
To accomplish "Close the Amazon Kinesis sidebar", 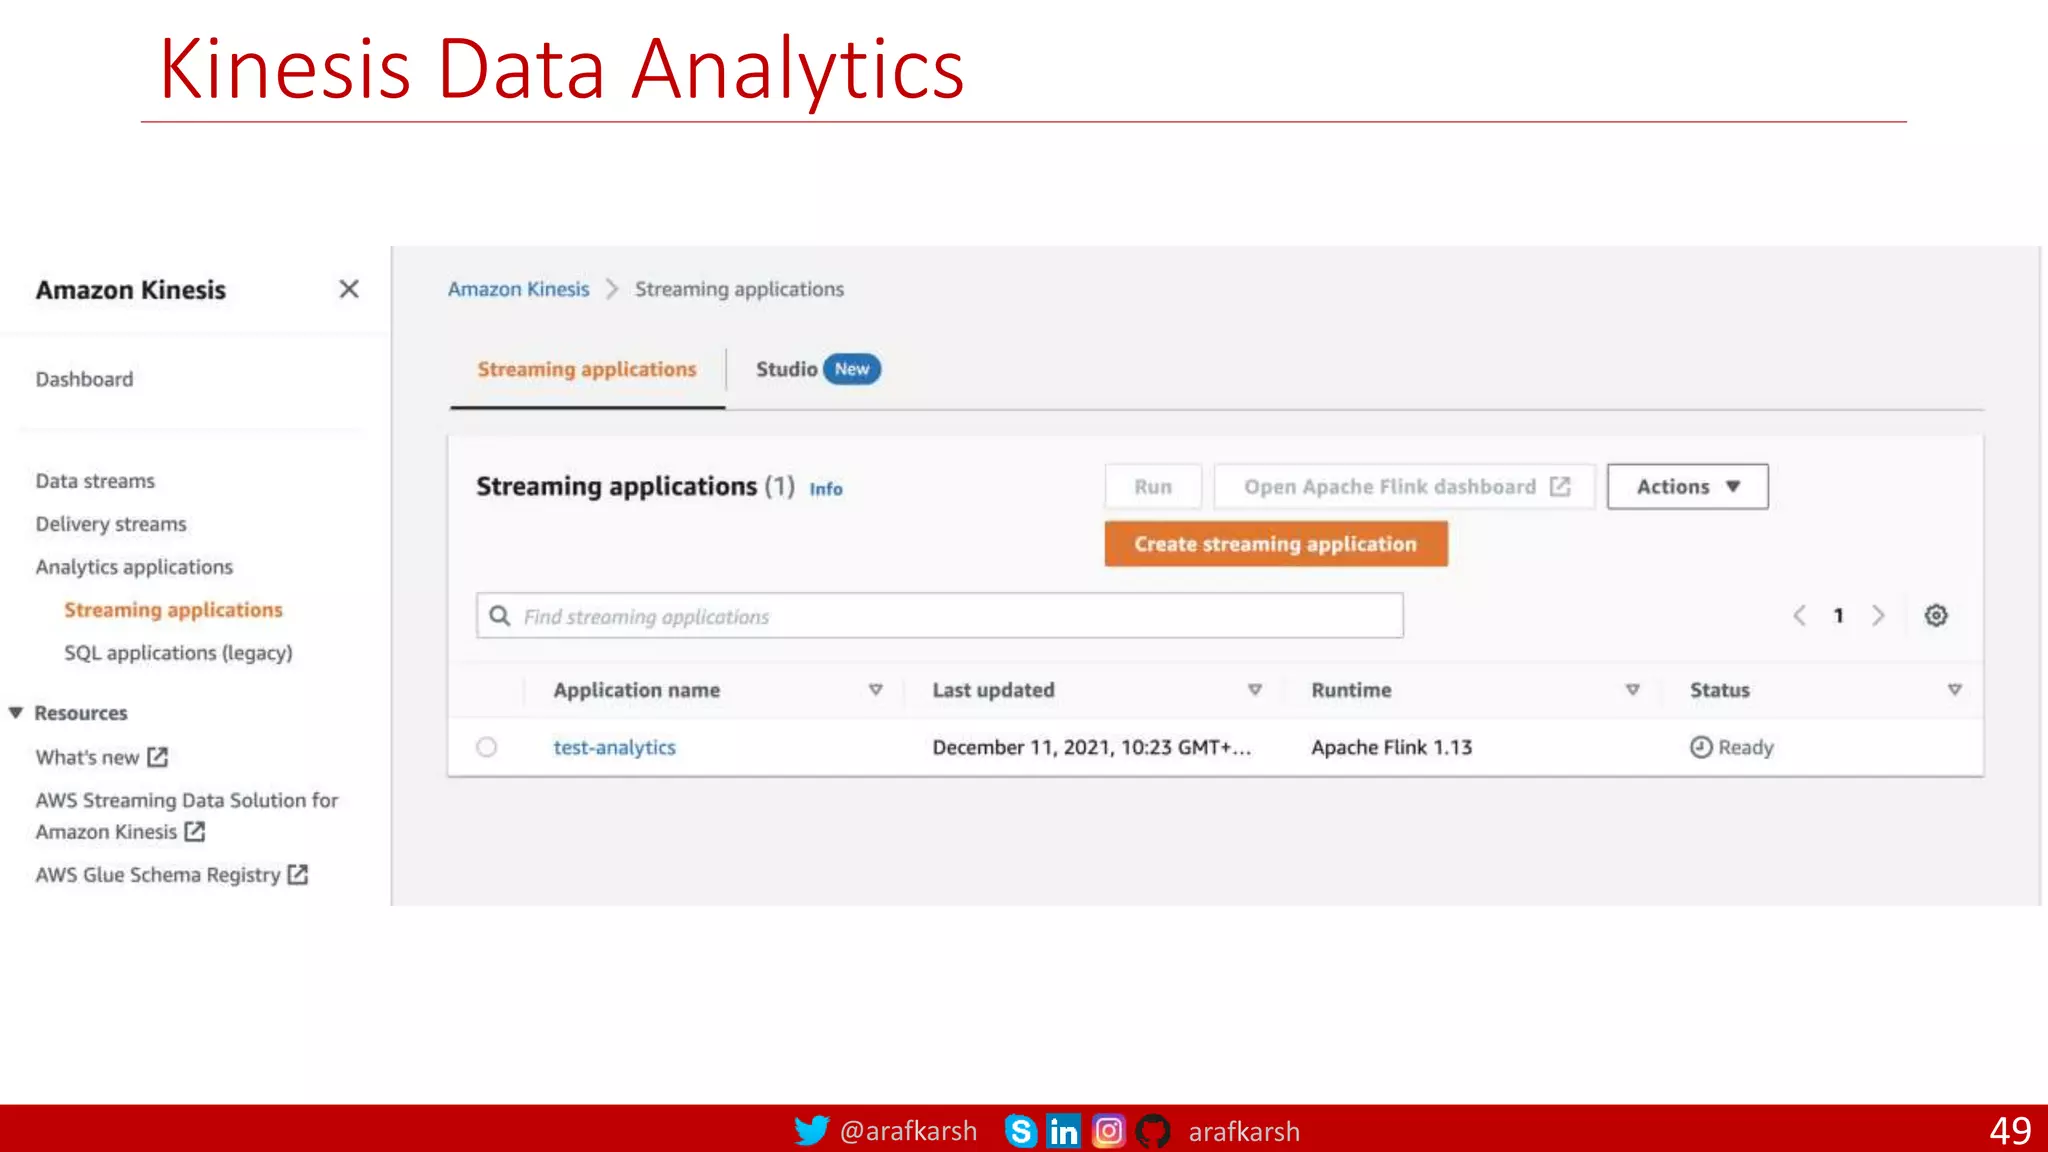I will (348, 289).
